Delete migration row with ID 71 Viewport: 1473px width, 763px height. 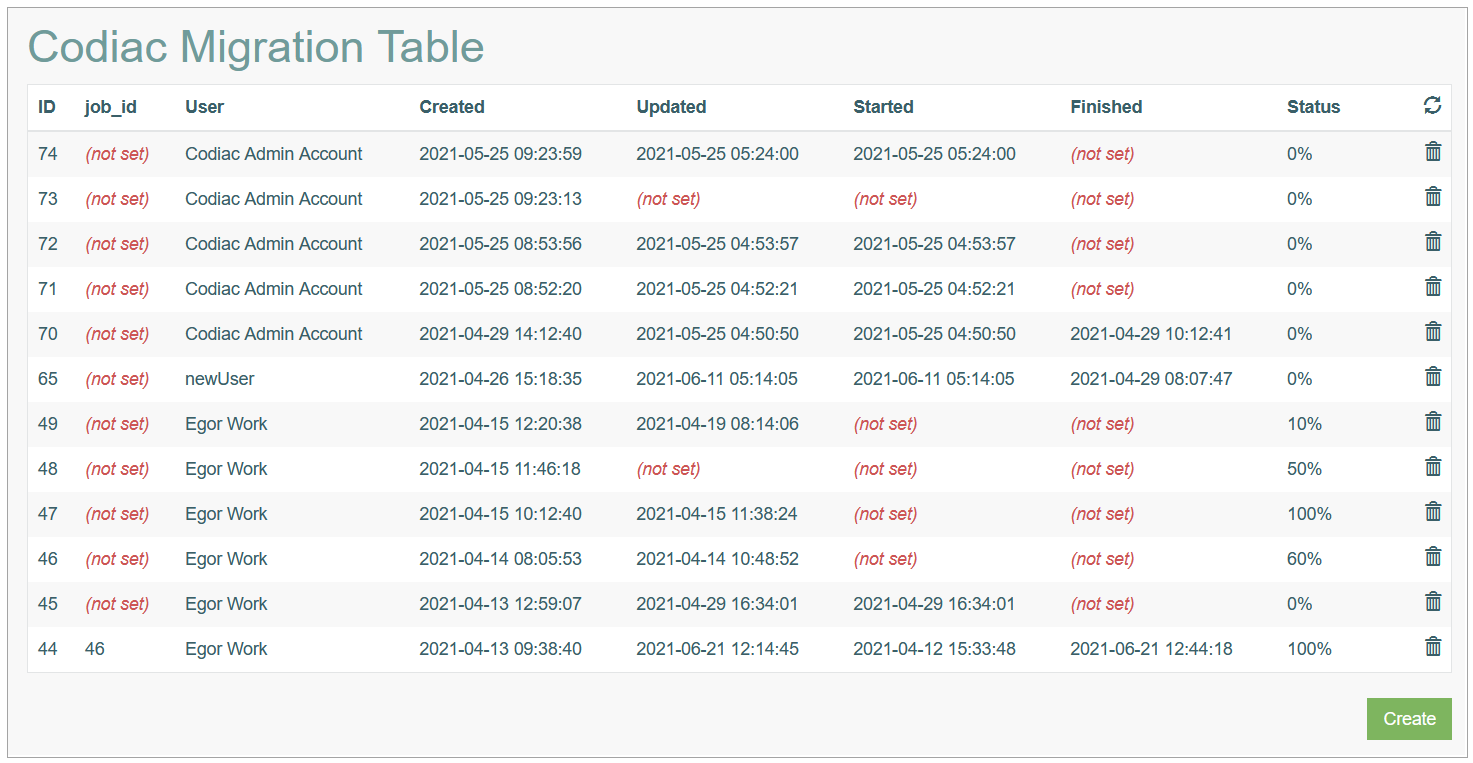coord(1433,286)
